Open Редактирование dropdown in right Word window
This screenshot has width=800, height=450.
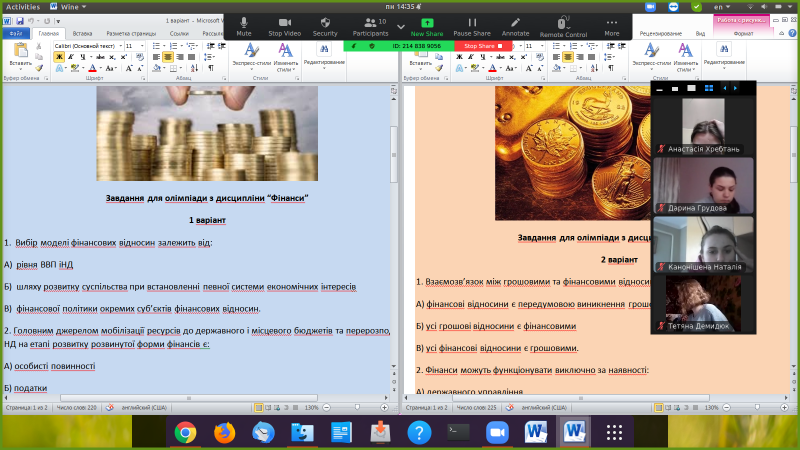point(724,56)
